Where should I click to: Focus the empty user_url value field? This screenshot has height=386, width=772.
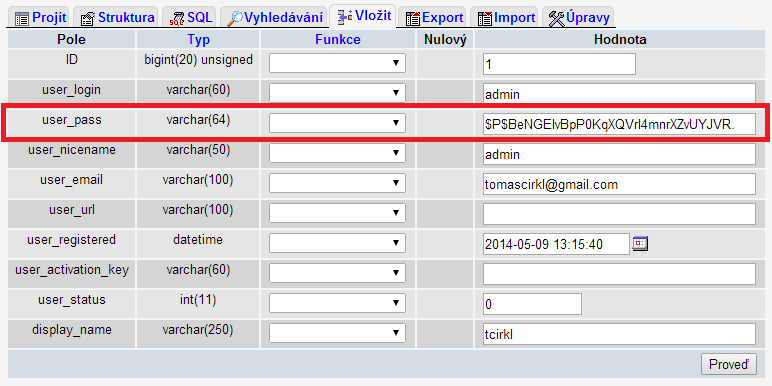click(619, 214)
